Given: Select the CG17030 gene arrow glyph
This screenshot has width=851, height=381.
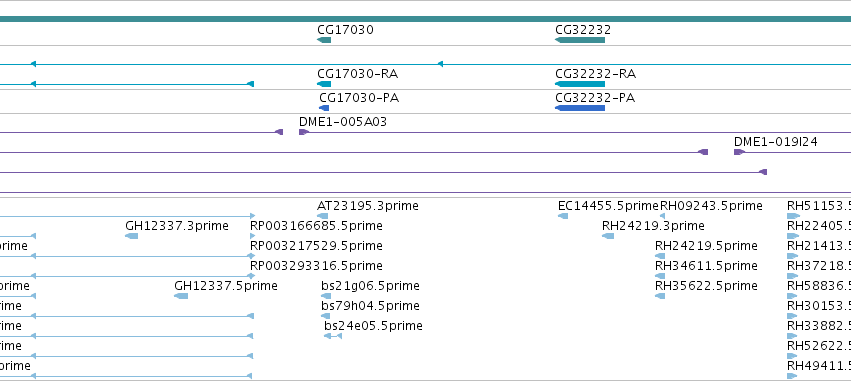Looking at the screenshot, I should click(324, 40).
